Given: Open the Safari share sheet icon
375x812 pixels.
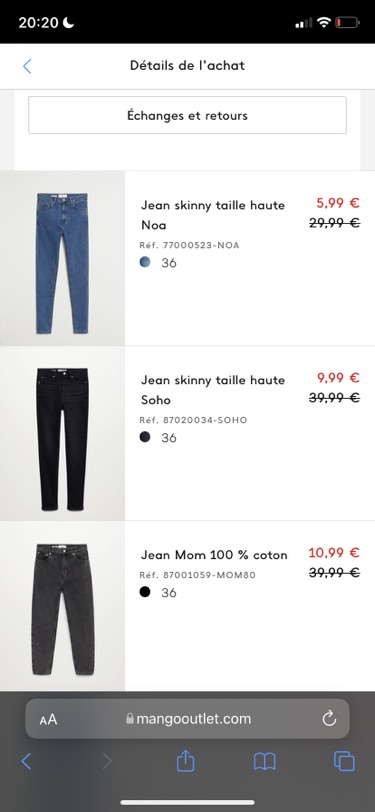Looking at the screenshot, I should pyautogui.click(x=185, y=761).
